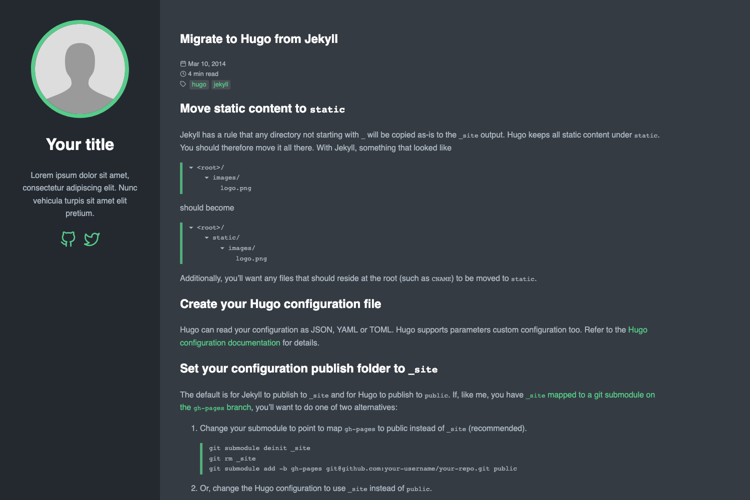Click the clock icon beside reading time

click(183, 74)
